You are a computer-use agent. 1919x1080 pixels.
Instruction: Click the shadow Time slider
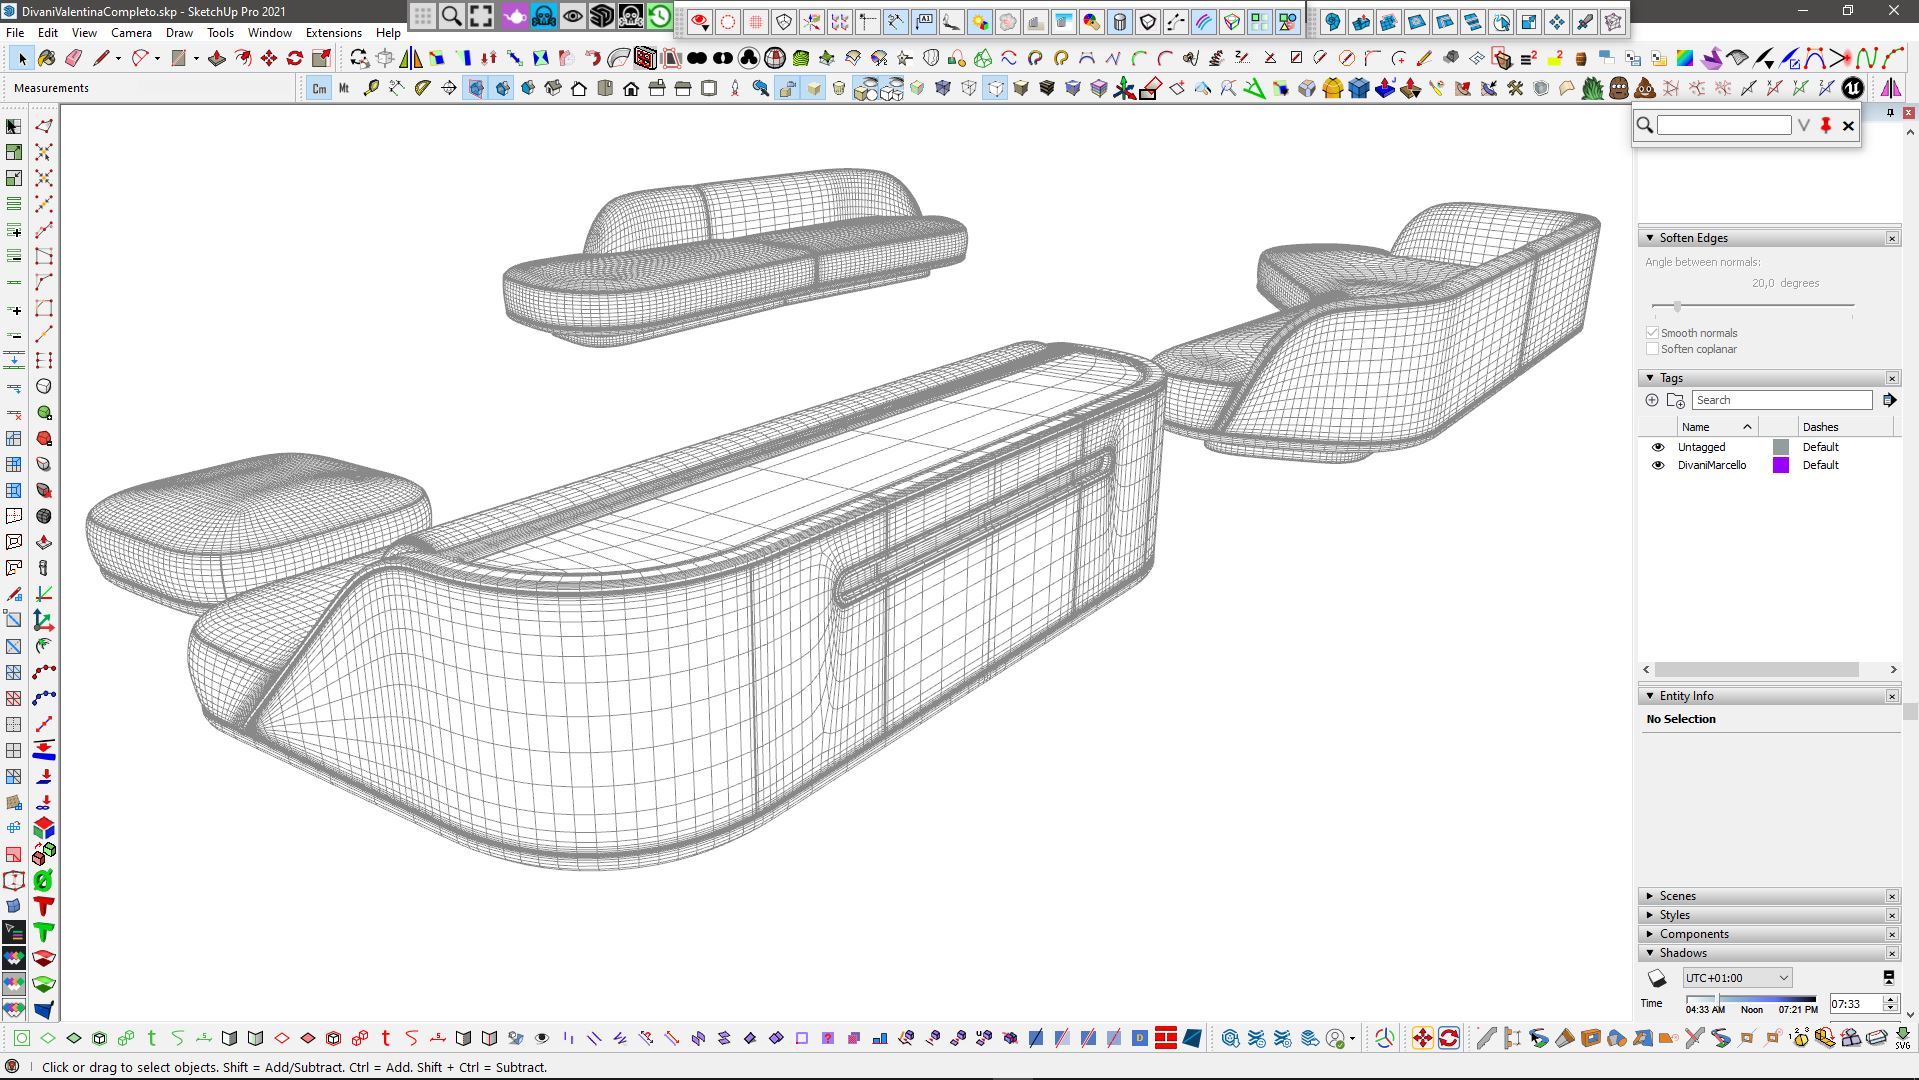click(x=1750, y=998)
